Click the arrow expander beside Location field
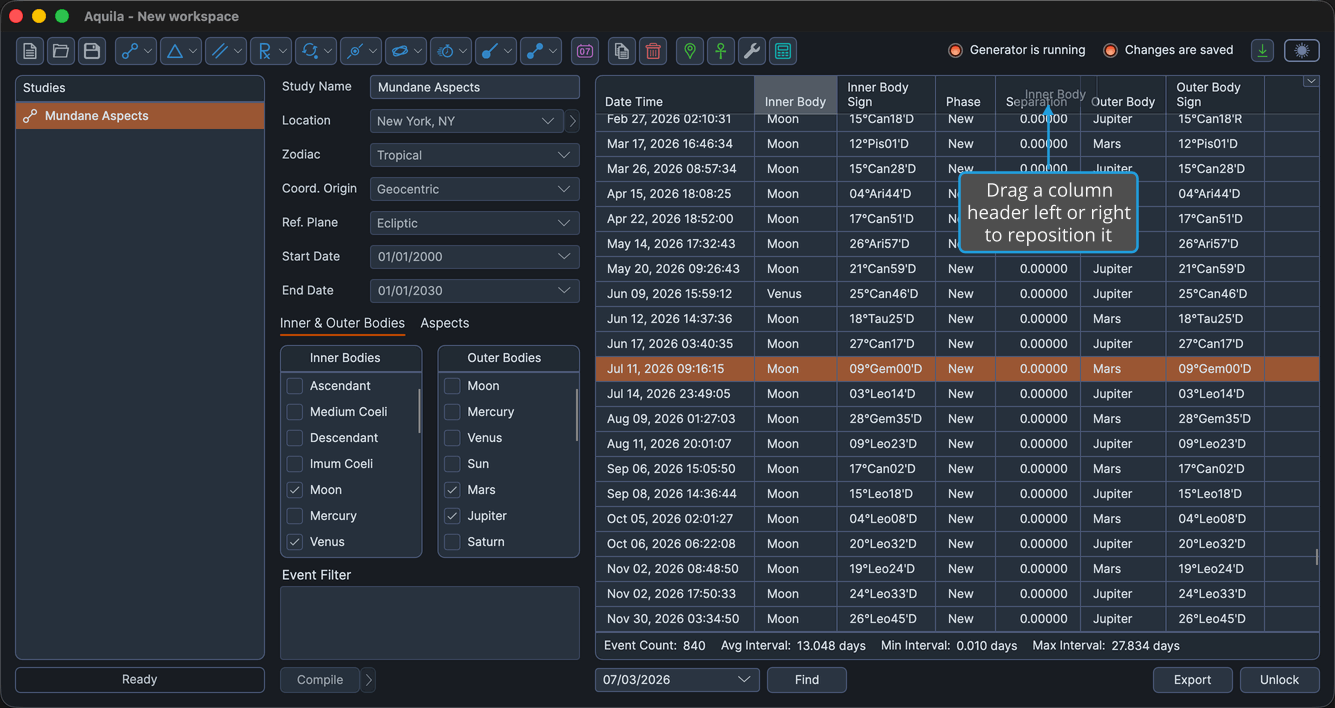The width and height of the screenshot is (1335, 708). point(573,121)
